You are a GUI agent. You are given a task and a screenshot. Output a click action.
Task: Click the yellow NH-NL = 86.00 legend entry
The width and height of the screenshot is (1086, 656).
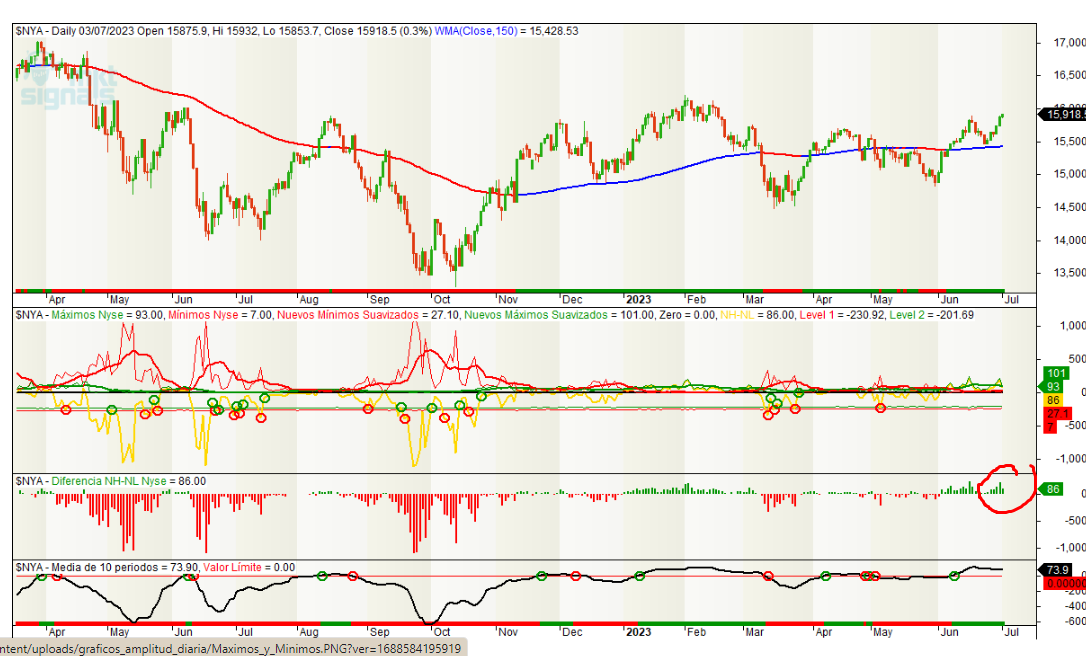pyautogui.click(x=758, y=315)
